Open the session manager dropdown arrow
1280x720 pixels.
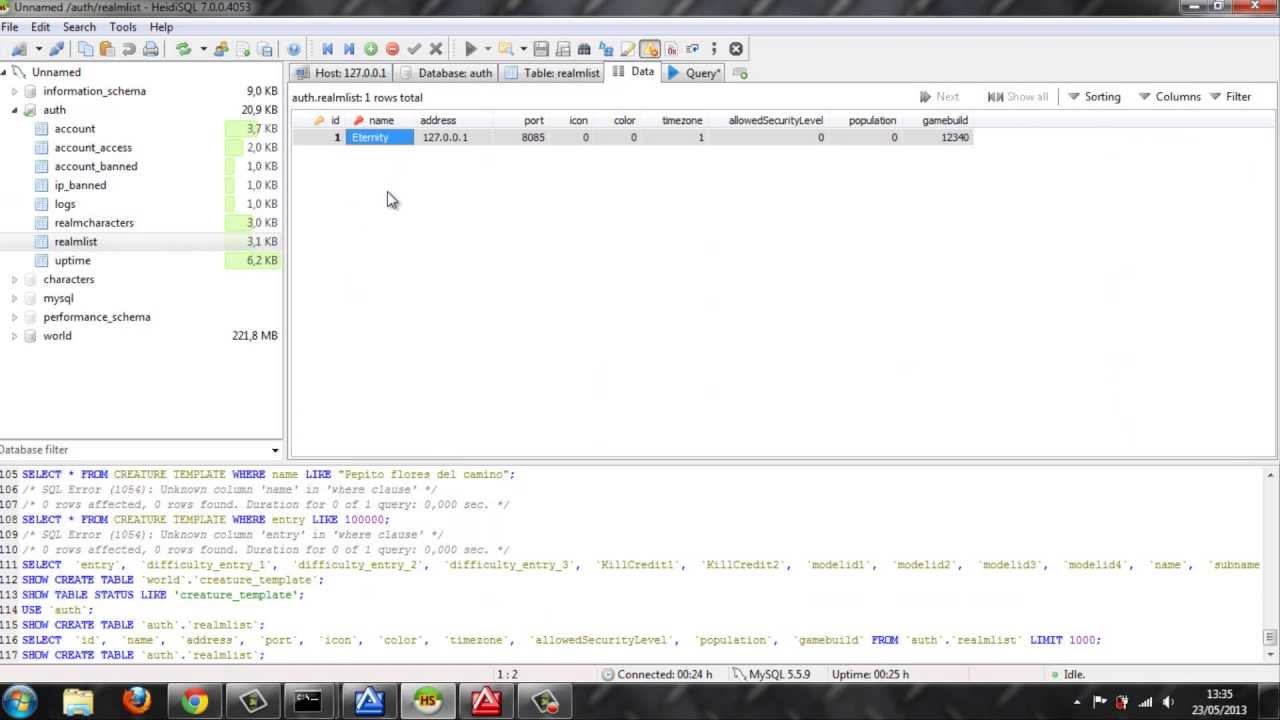coord(39,49)
